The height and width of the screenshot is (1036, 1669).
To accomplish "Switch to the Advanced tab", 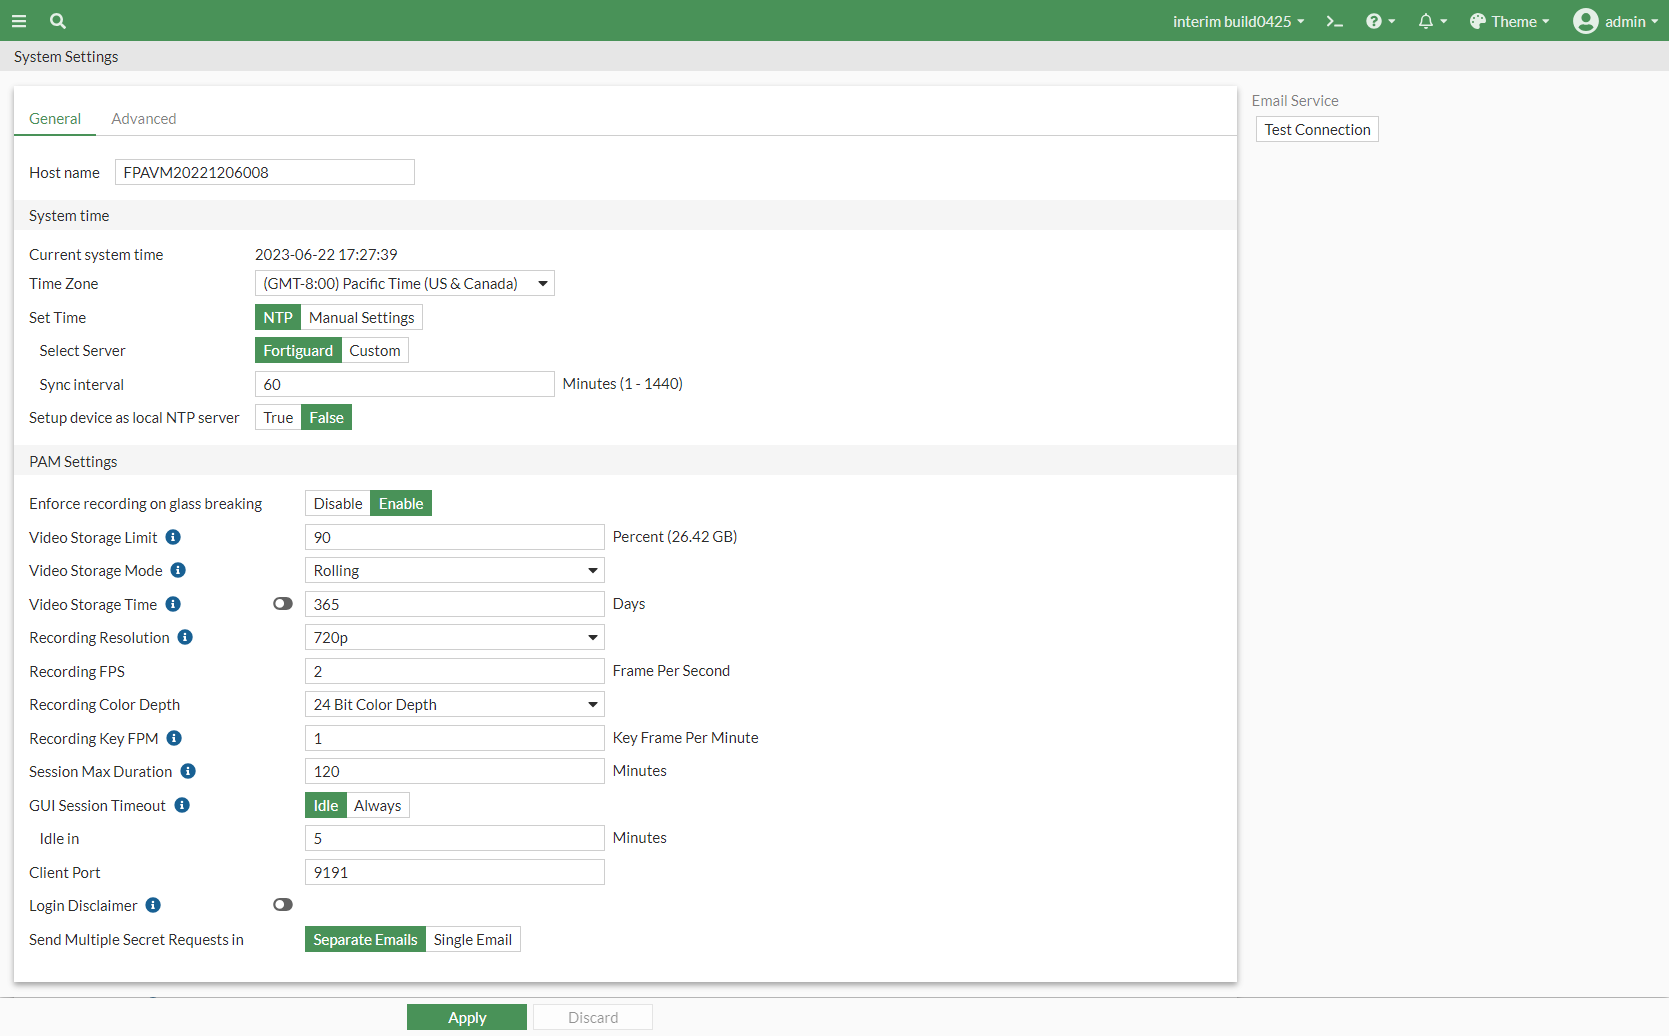I will [144, 118].
